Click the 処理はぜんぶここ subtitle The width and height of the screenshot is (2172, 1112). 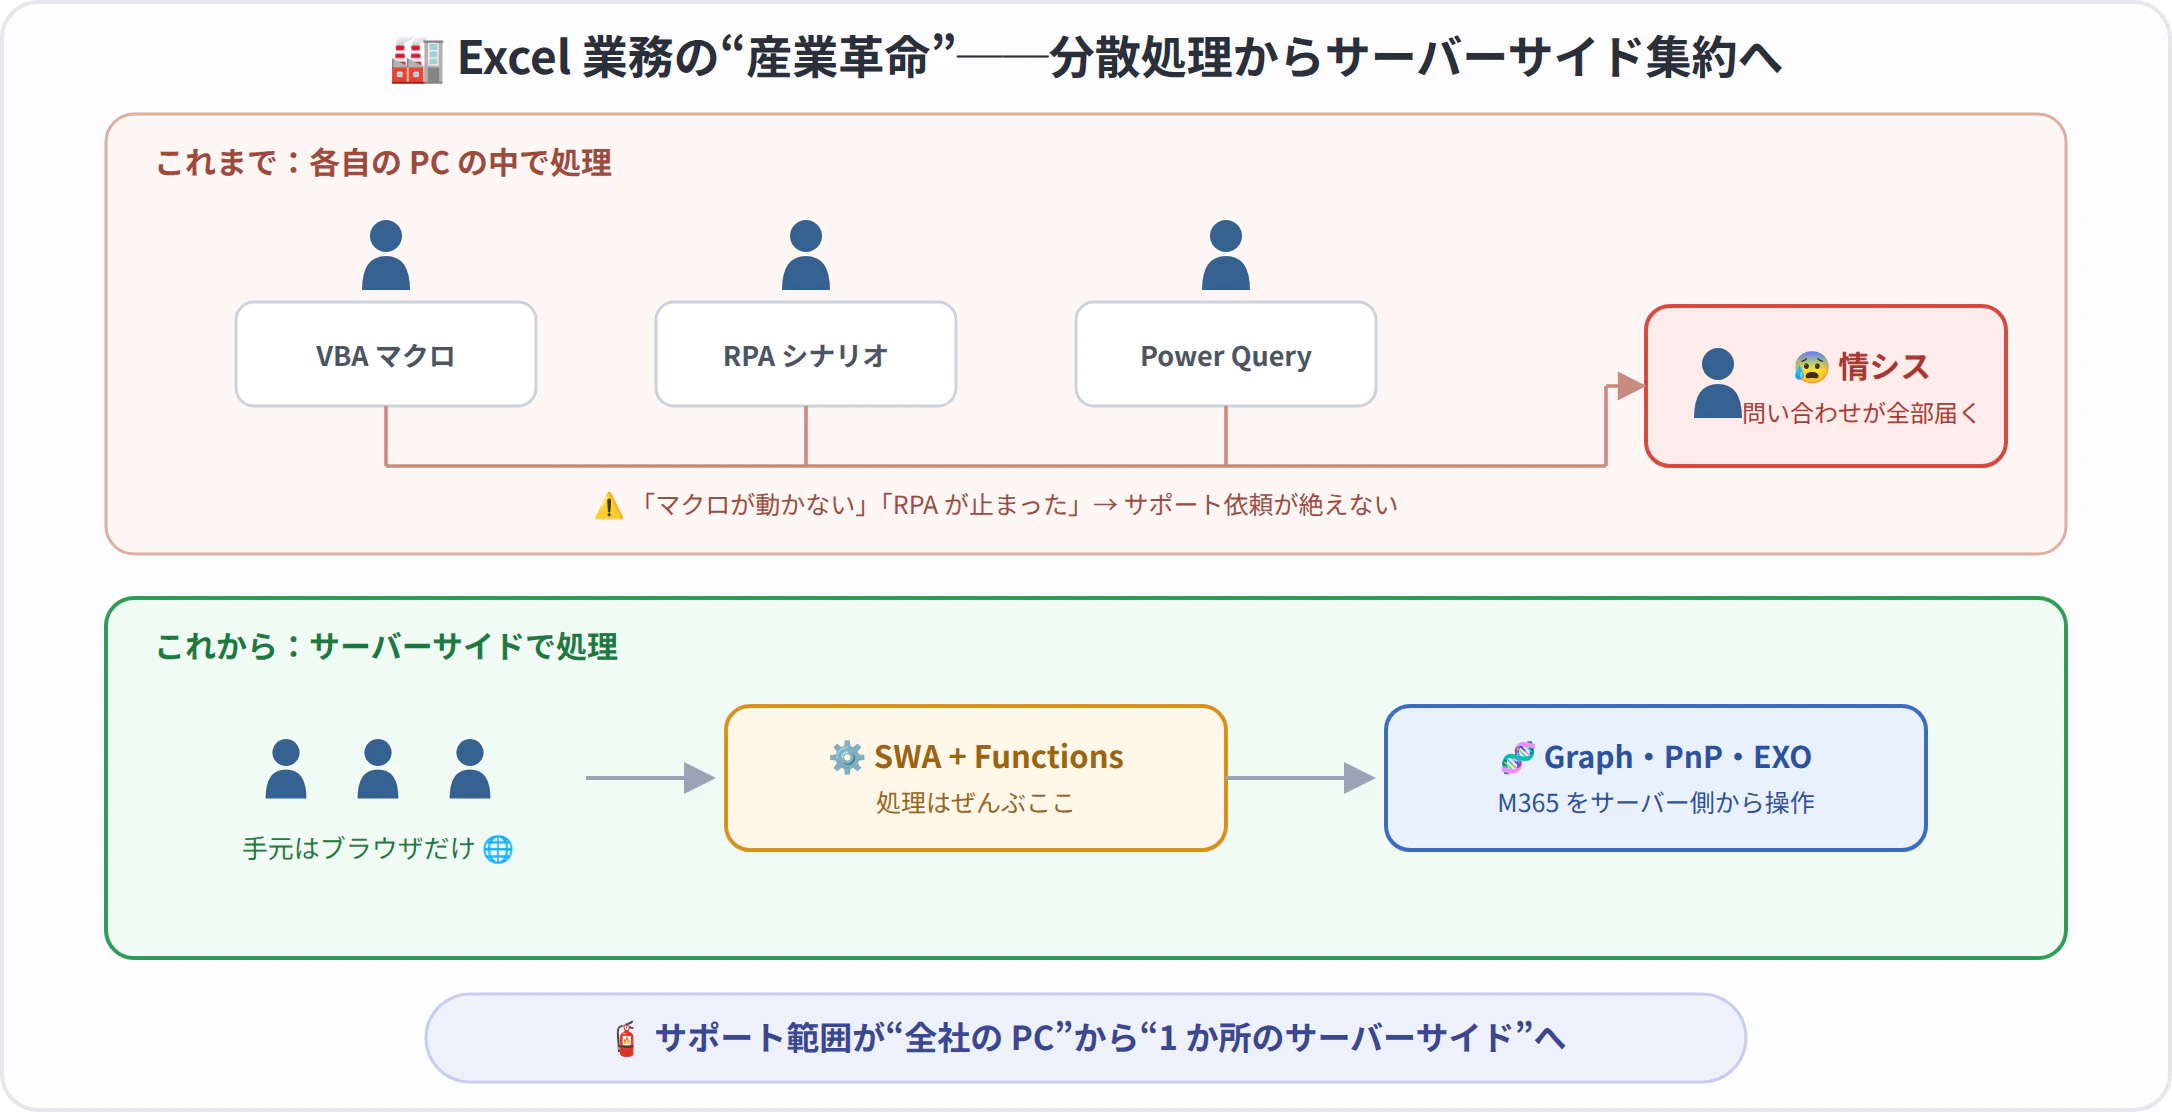pyautogui.click(x=976, y=803)
